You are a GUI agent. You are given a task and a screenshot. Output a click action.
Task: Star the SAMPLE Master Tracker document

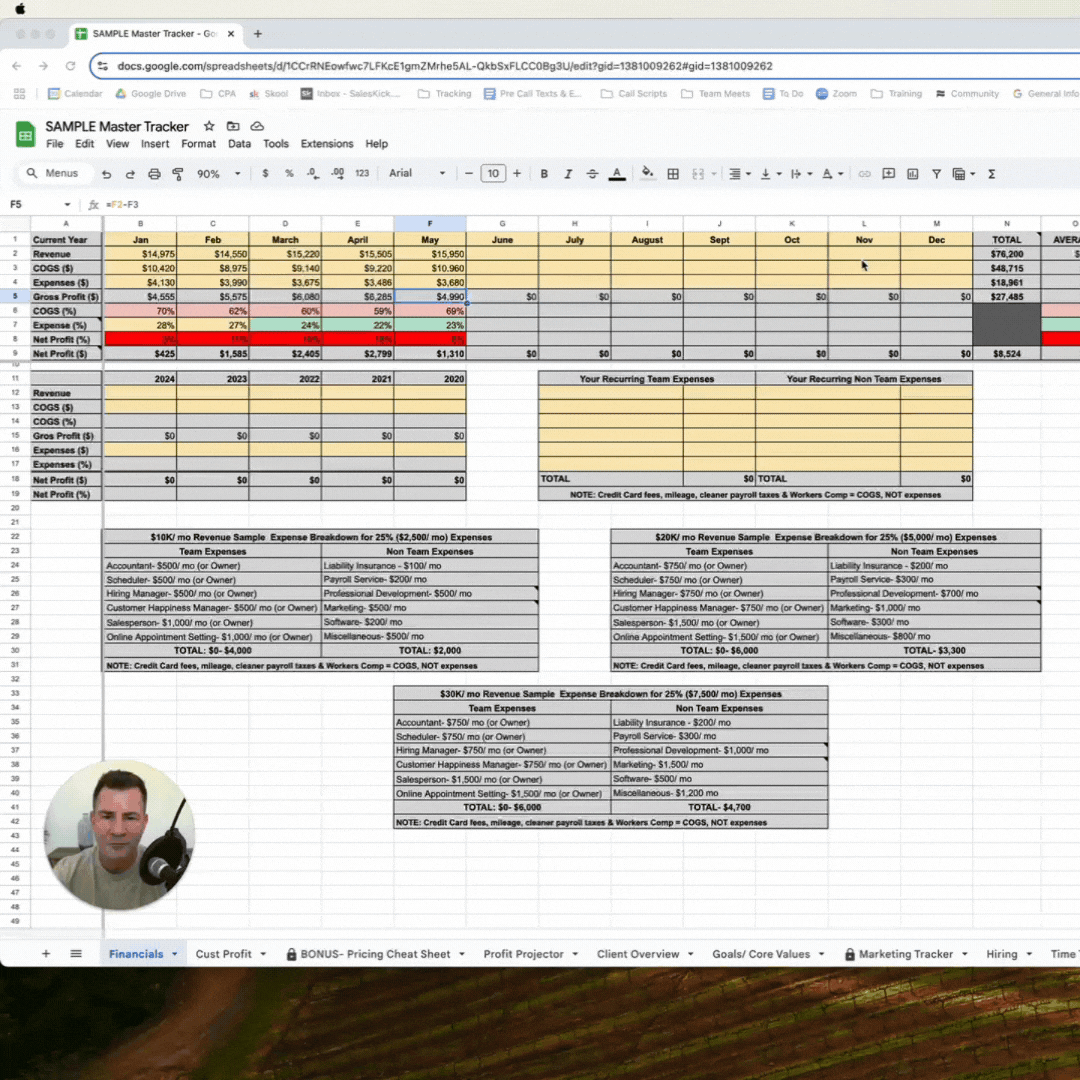click(x=209, y=126)
